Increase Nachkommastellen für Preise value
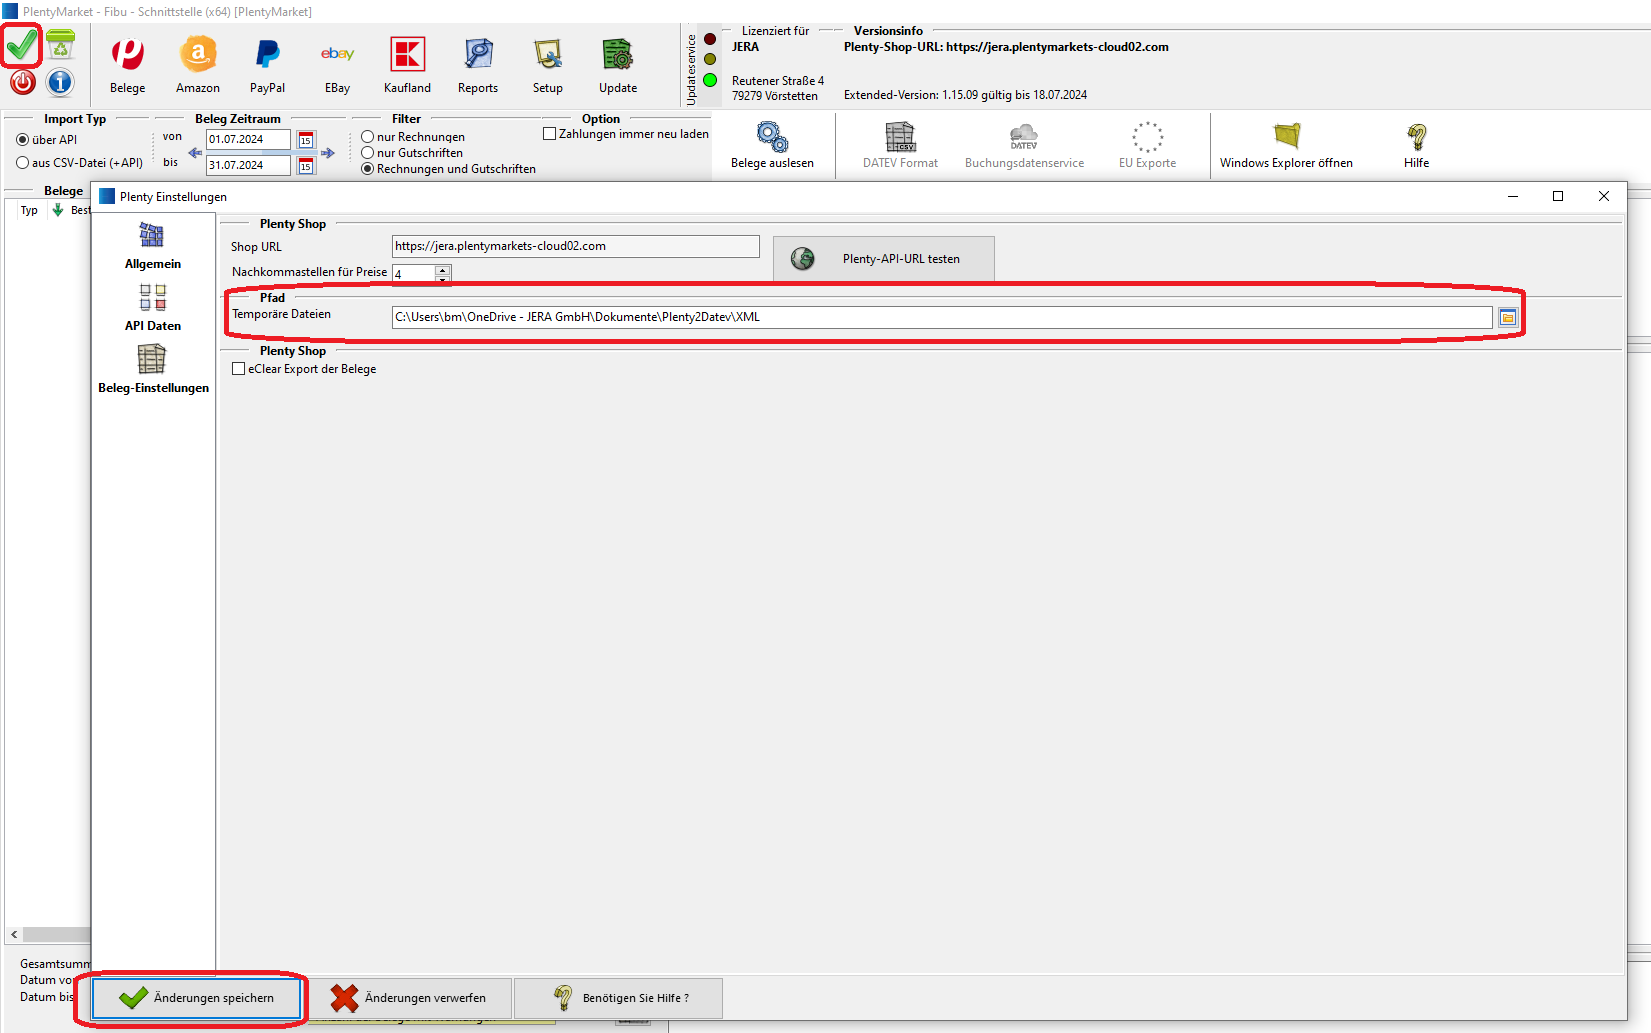The image size is (1651, 1033). point(442,269)
